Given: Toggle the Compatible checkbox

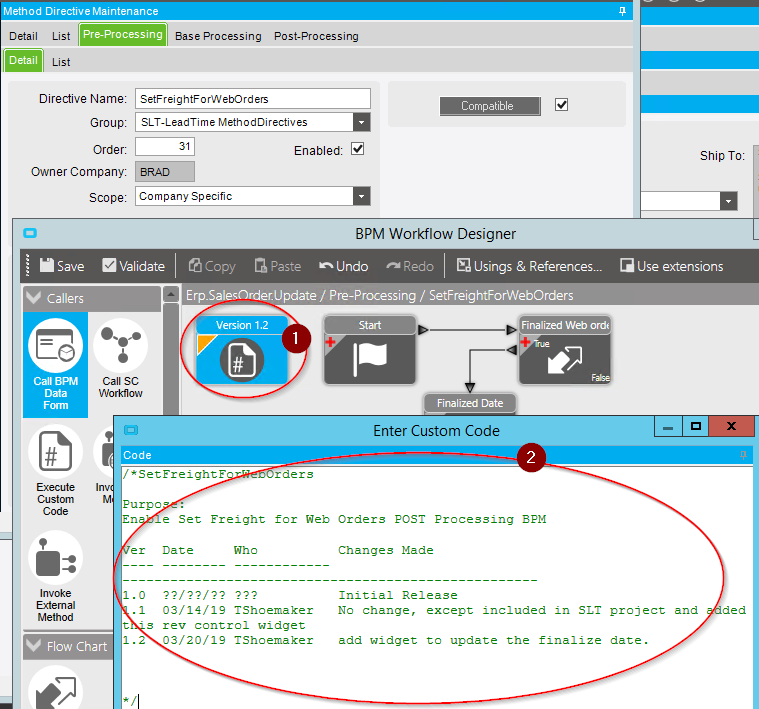Looking at the screenshot, I should tap(562, 105).
